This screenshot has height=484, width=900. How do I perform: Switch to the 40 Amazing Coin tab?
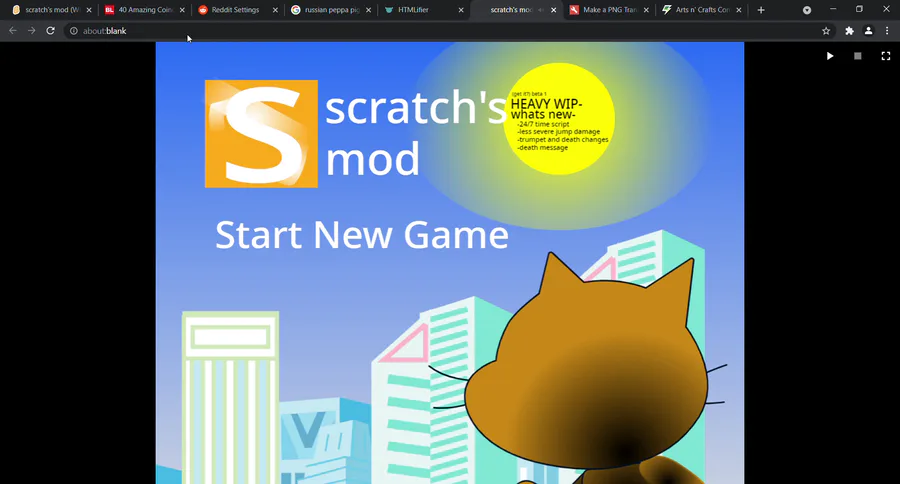click(x=145, y=10)
